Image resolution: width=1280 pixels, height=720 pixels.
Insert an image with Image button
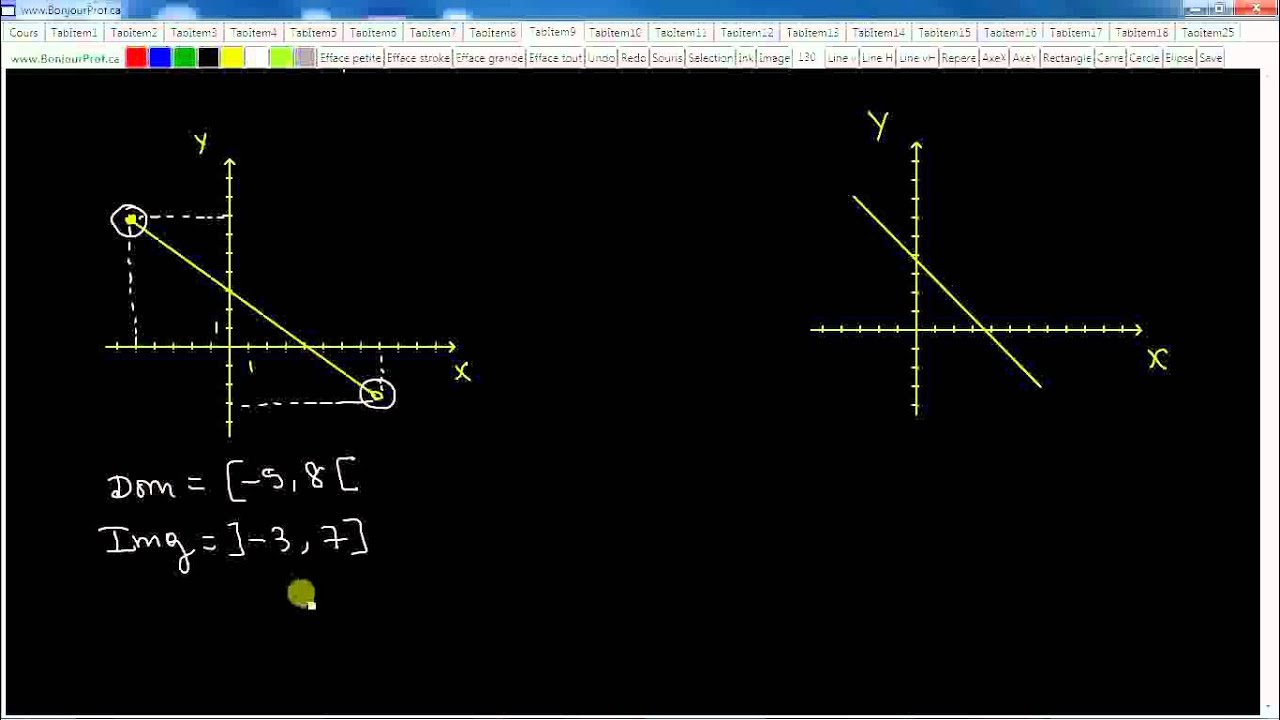click(x=774, y=58)
